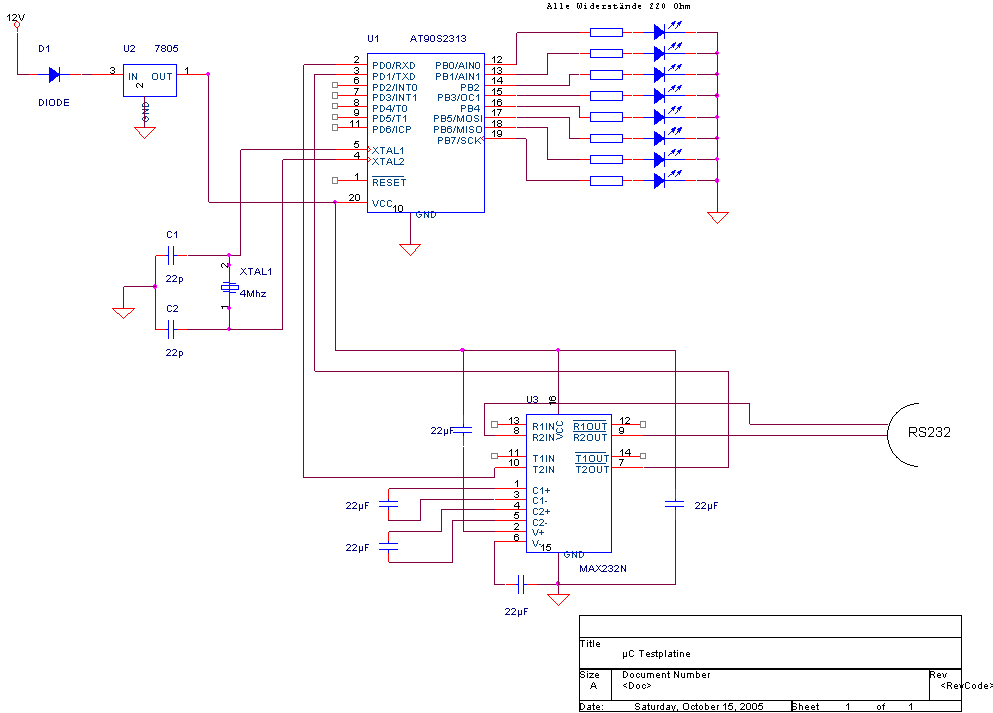
Task: Click the 7805 regulator box U2
Action: pos(149,80)
